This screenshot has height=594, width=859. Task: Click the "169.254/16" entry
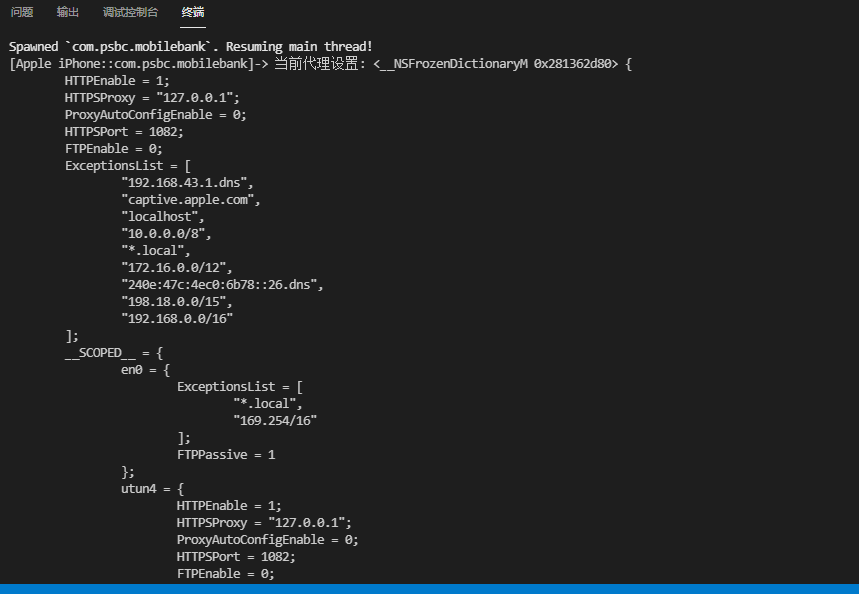275,421
